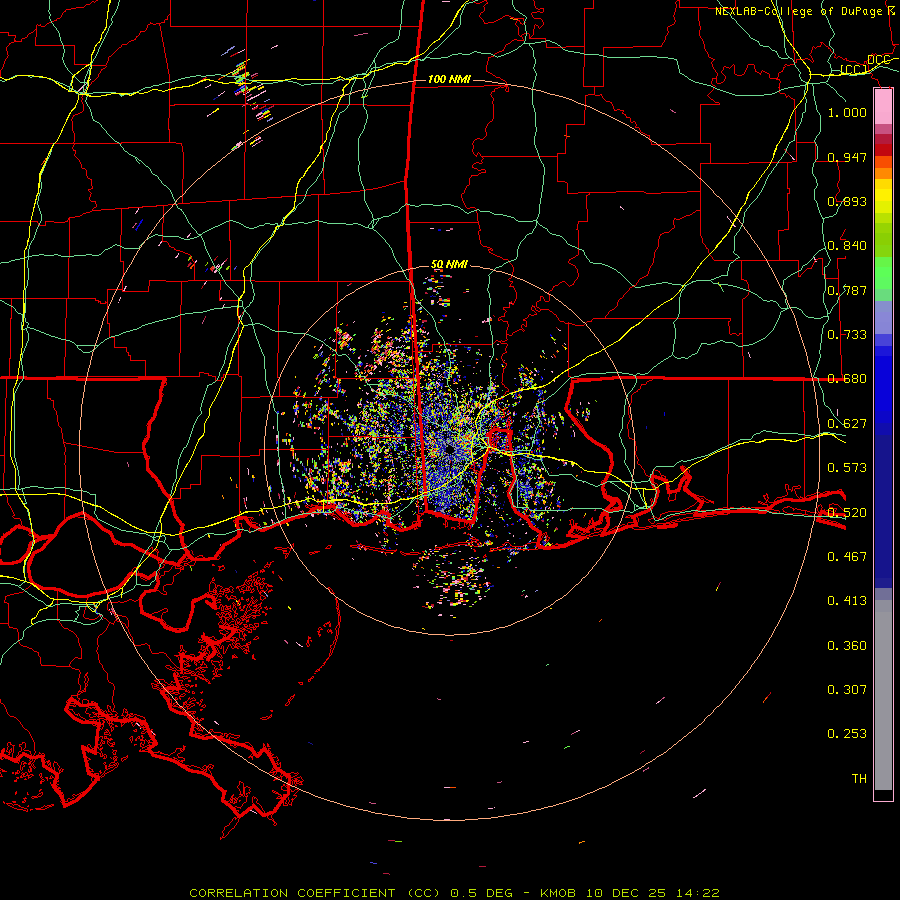Click the 0.947 scale value

pyautogui.click(x=847, y=157)
